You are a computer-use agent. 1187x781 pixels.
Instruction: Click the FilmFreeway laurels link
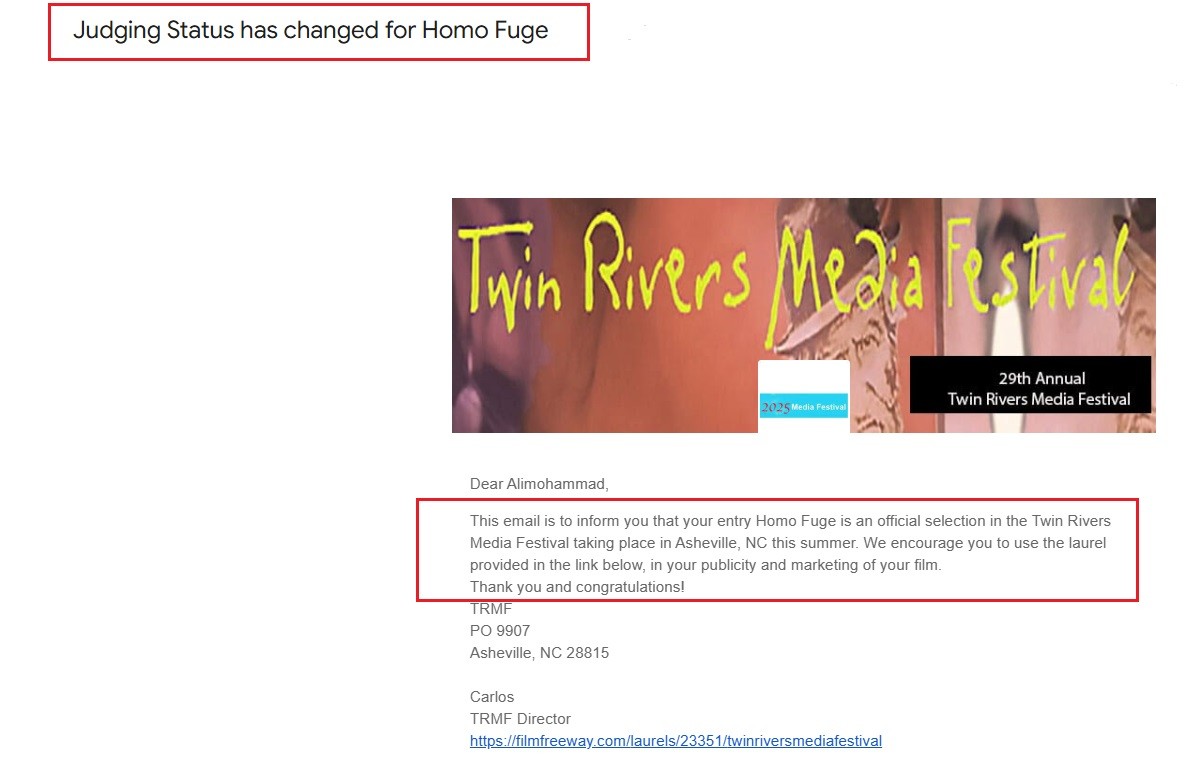click(x=675, y=741)
